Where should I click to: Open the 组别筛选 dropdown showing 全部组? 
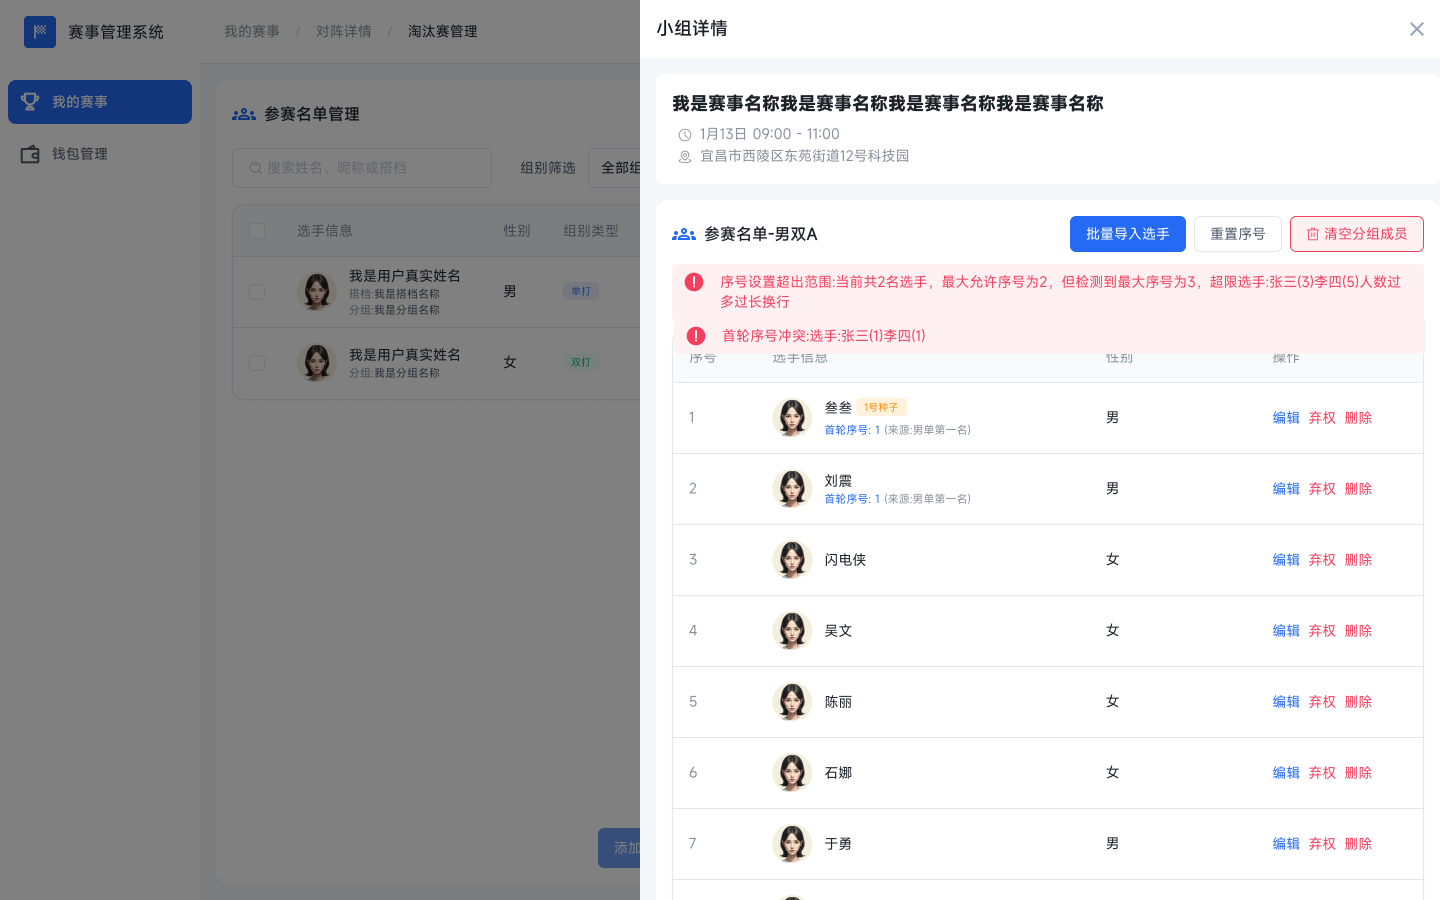pyautogui.click(x=615, y=168)
